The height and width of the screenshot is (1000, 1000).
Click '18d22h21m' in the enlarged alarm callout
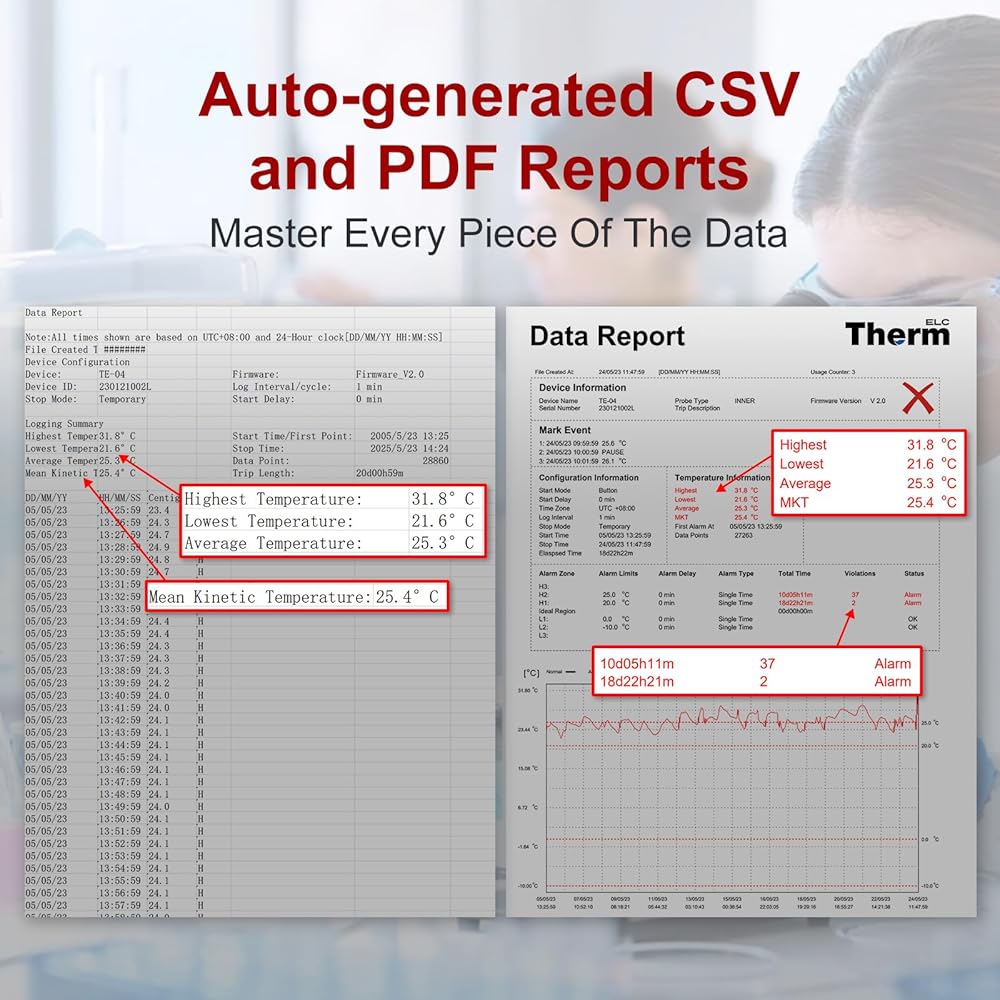click(637, 681)
